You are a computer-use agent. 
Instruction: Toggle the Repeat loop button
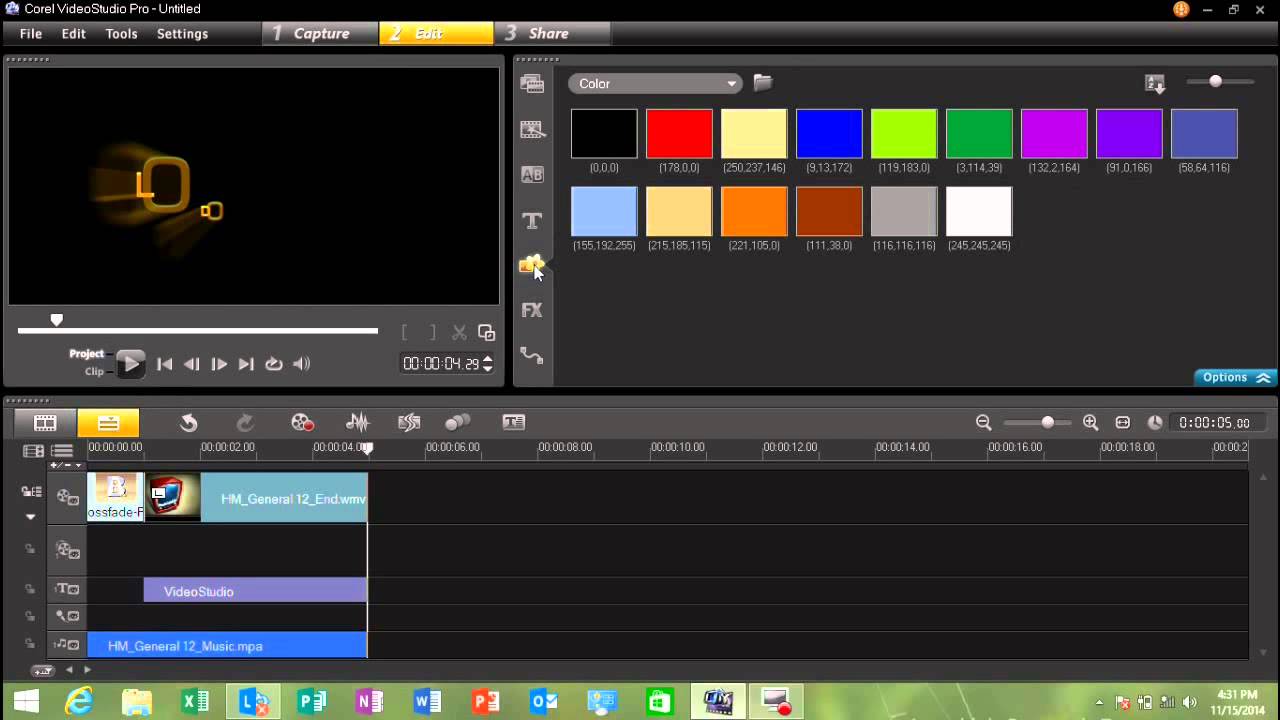[x=273, y=365]
